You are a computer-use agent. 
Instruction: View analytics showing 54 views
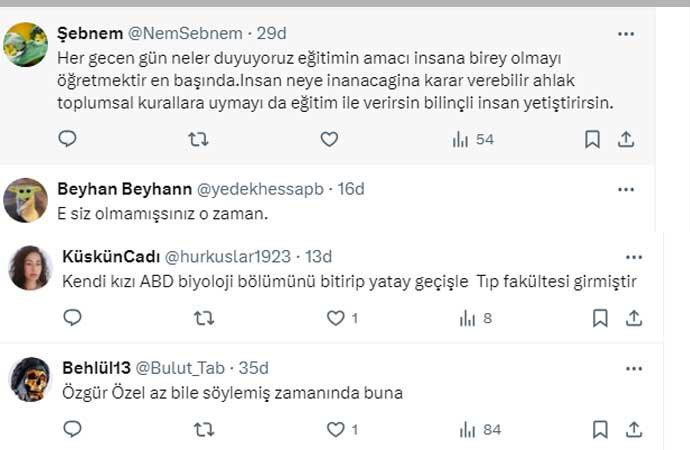pos(473,140)
